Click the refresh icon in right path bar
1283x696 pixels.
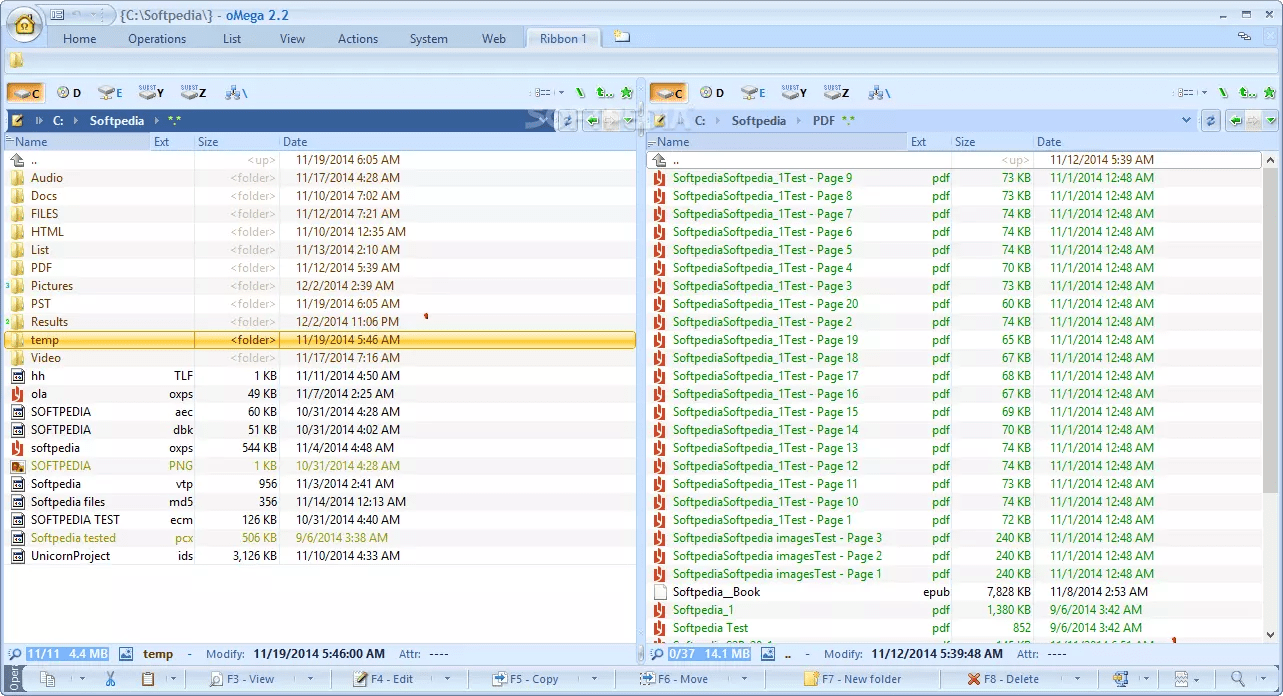coord(1211,121)
